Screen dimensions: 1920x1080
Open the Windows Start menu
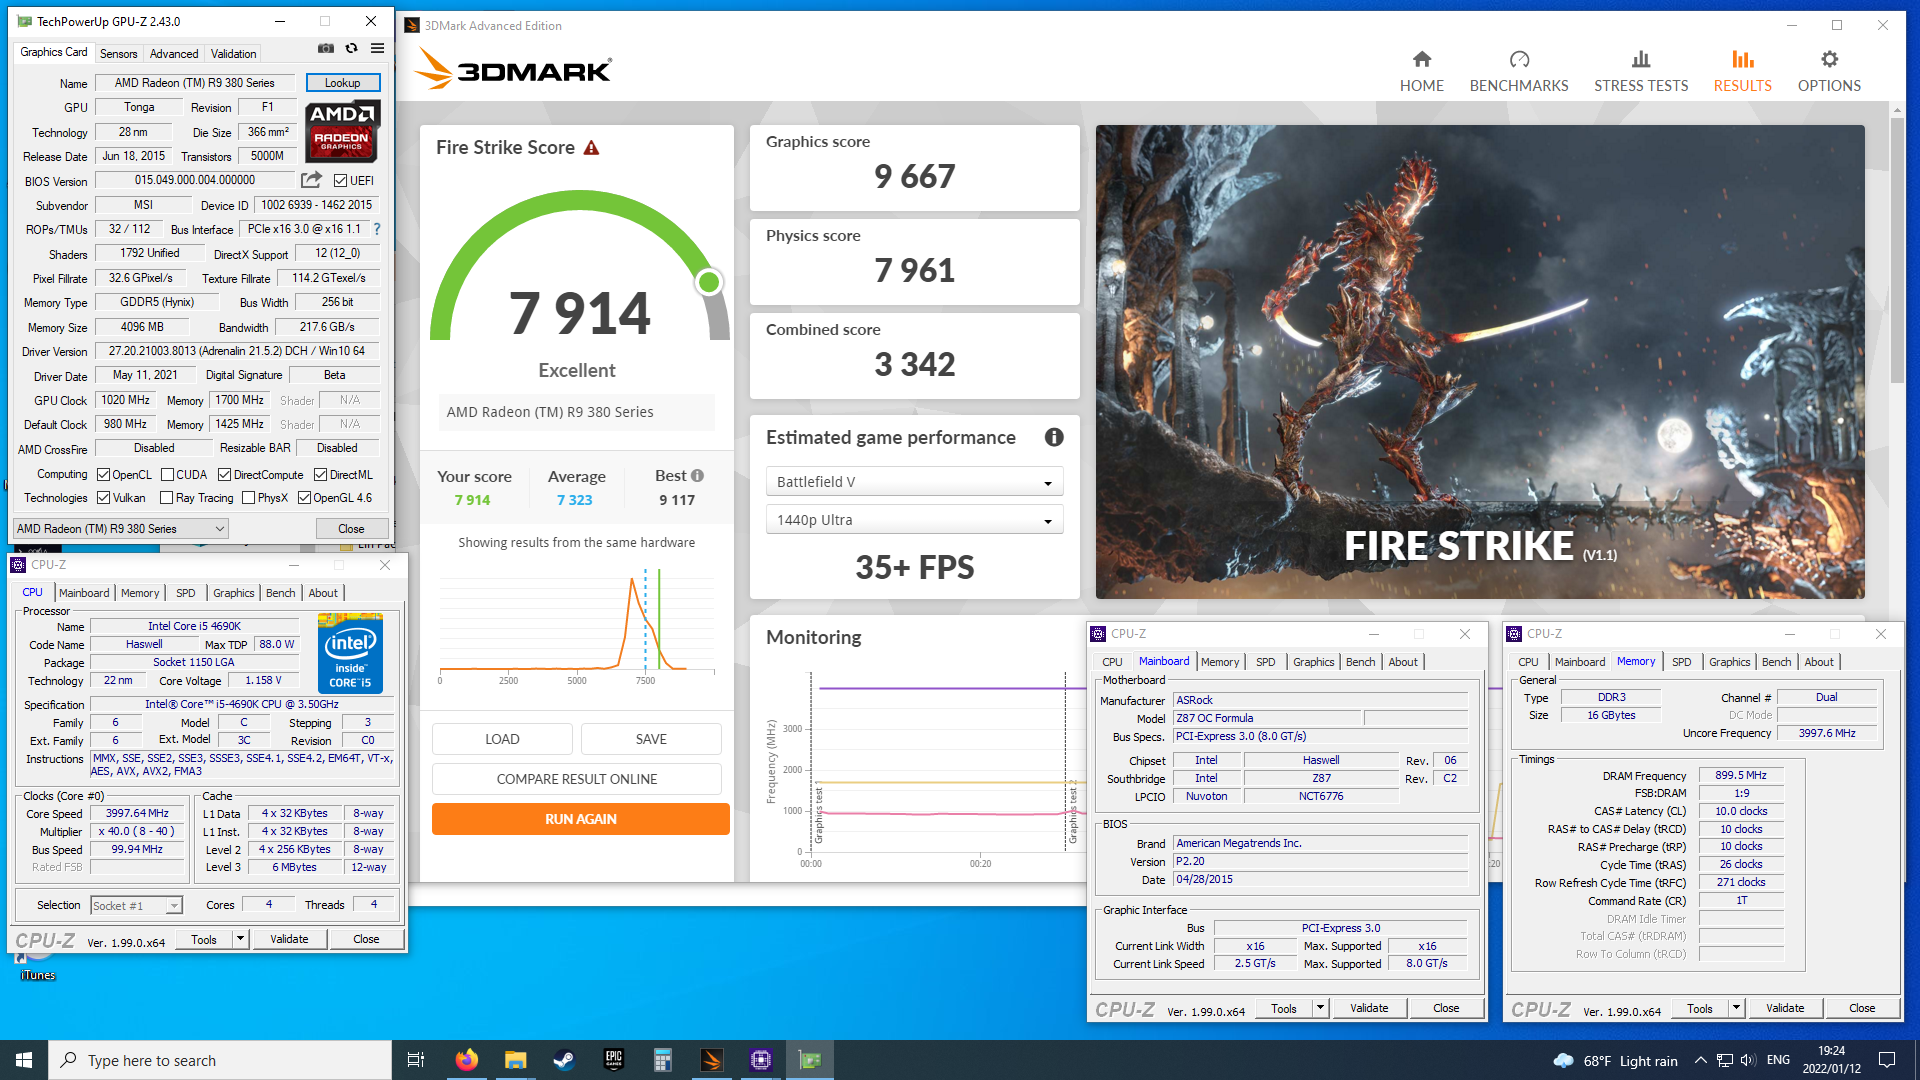pos(24,1060)
